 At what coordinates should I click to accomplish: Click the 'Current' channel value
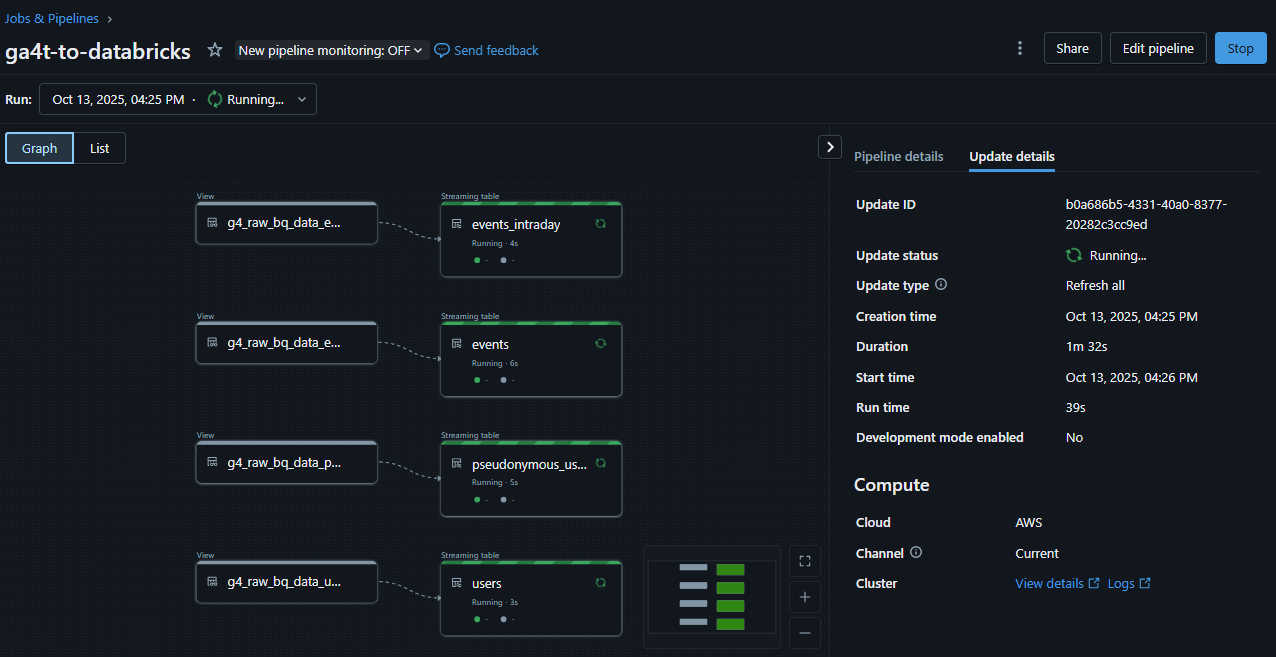1037,553
